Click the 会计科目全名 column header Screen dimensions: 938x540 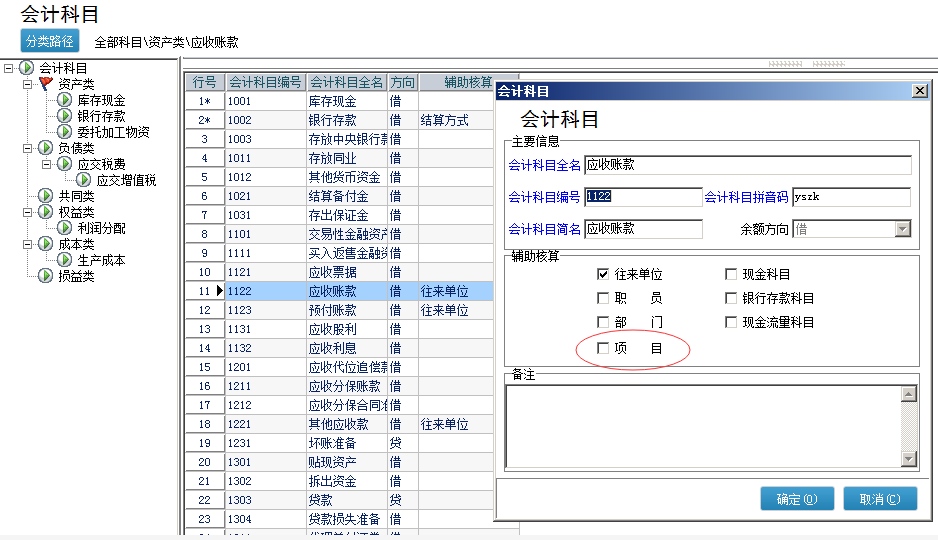click(x=346, y=82)
